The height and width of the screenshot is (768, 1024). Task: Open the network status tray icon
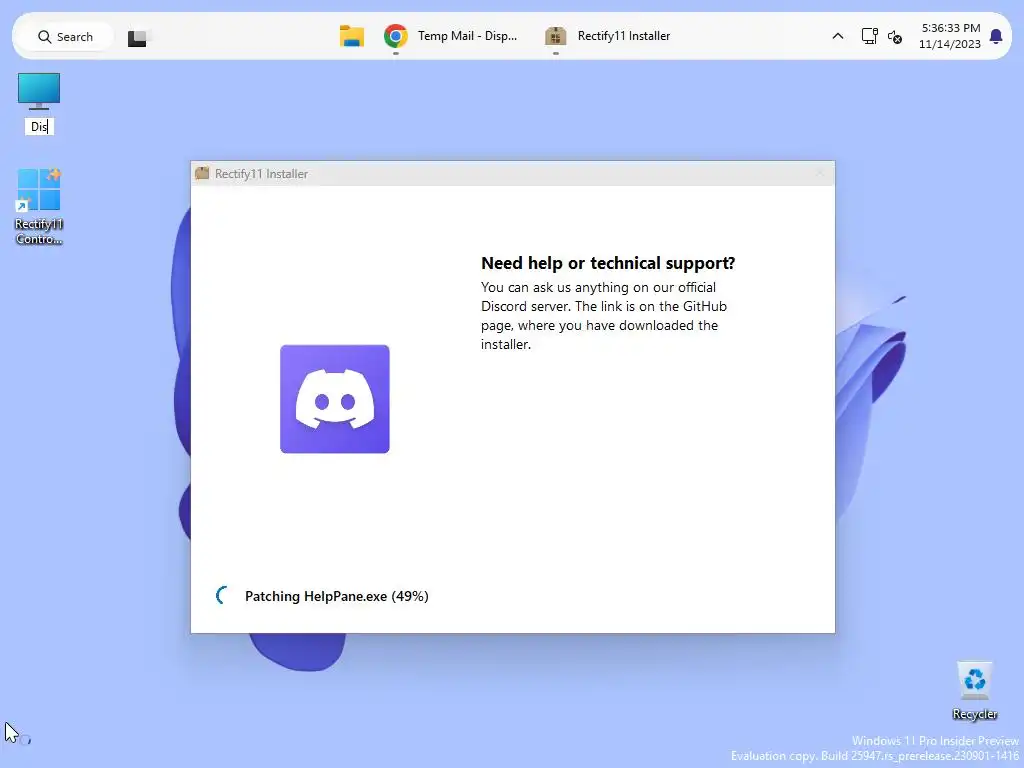tap(869, 36)
